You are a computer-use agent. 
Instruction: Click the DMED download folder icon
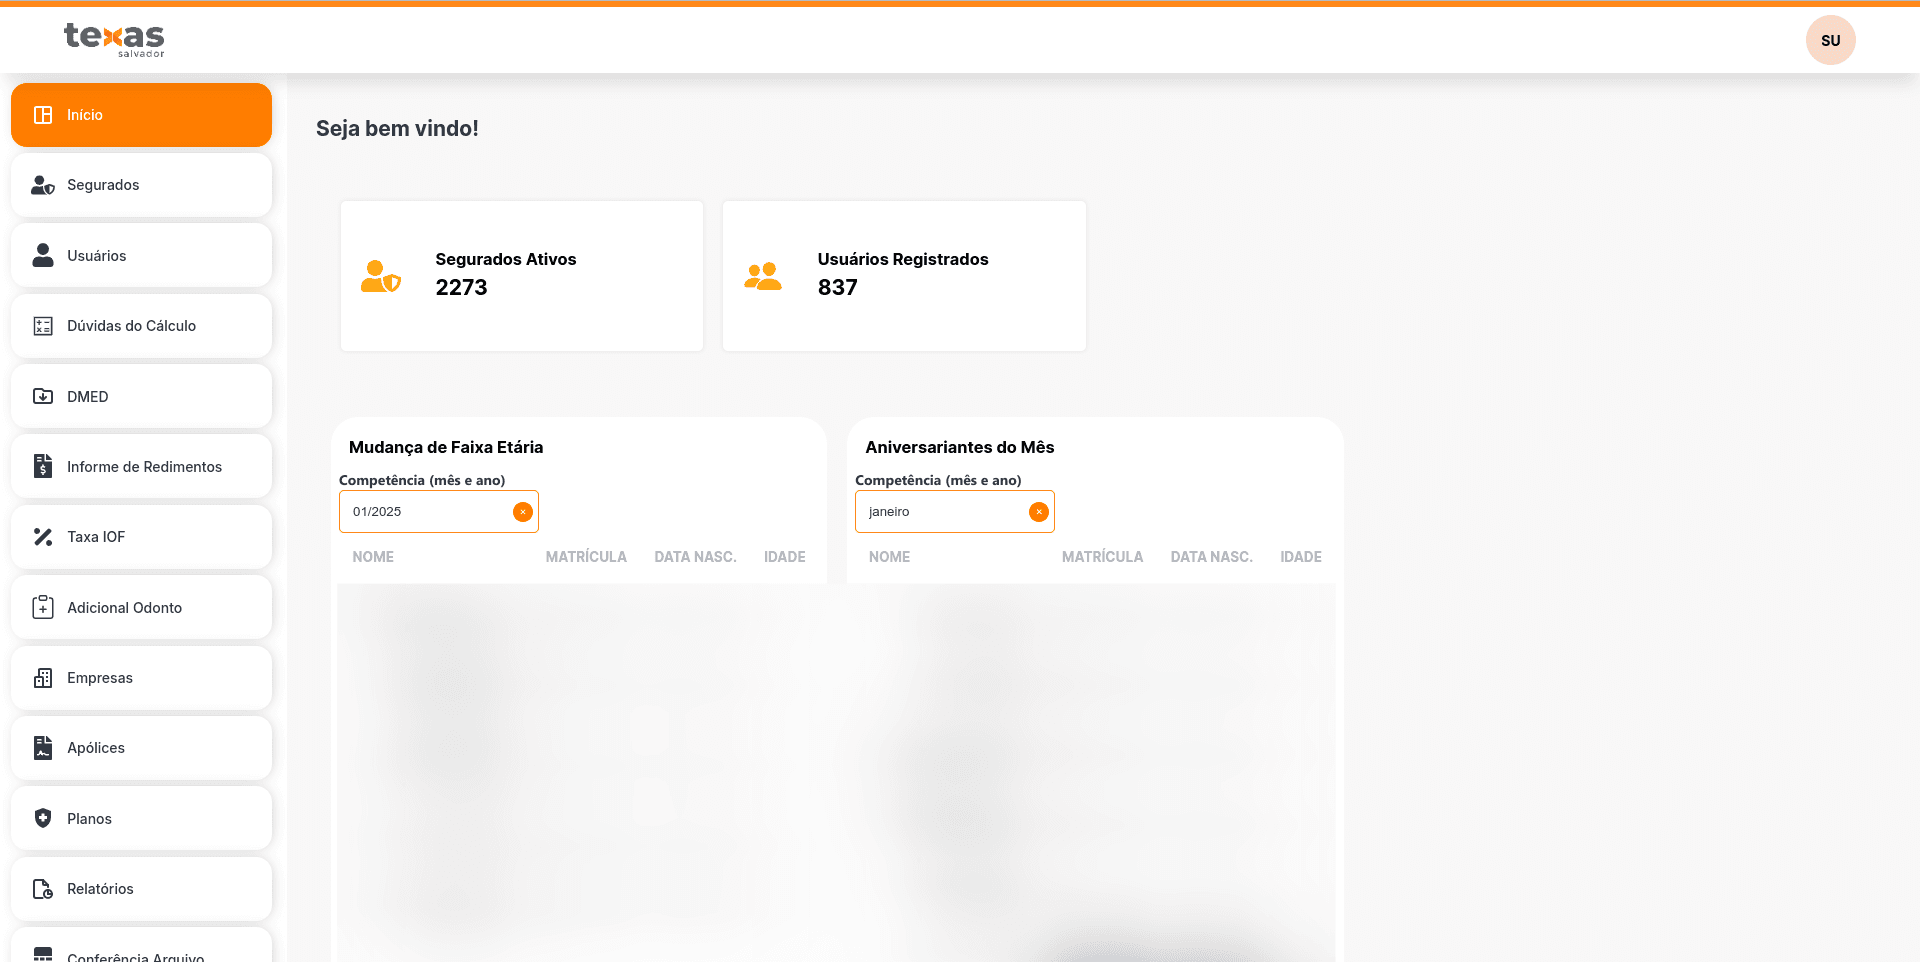[x=43, y=397]
